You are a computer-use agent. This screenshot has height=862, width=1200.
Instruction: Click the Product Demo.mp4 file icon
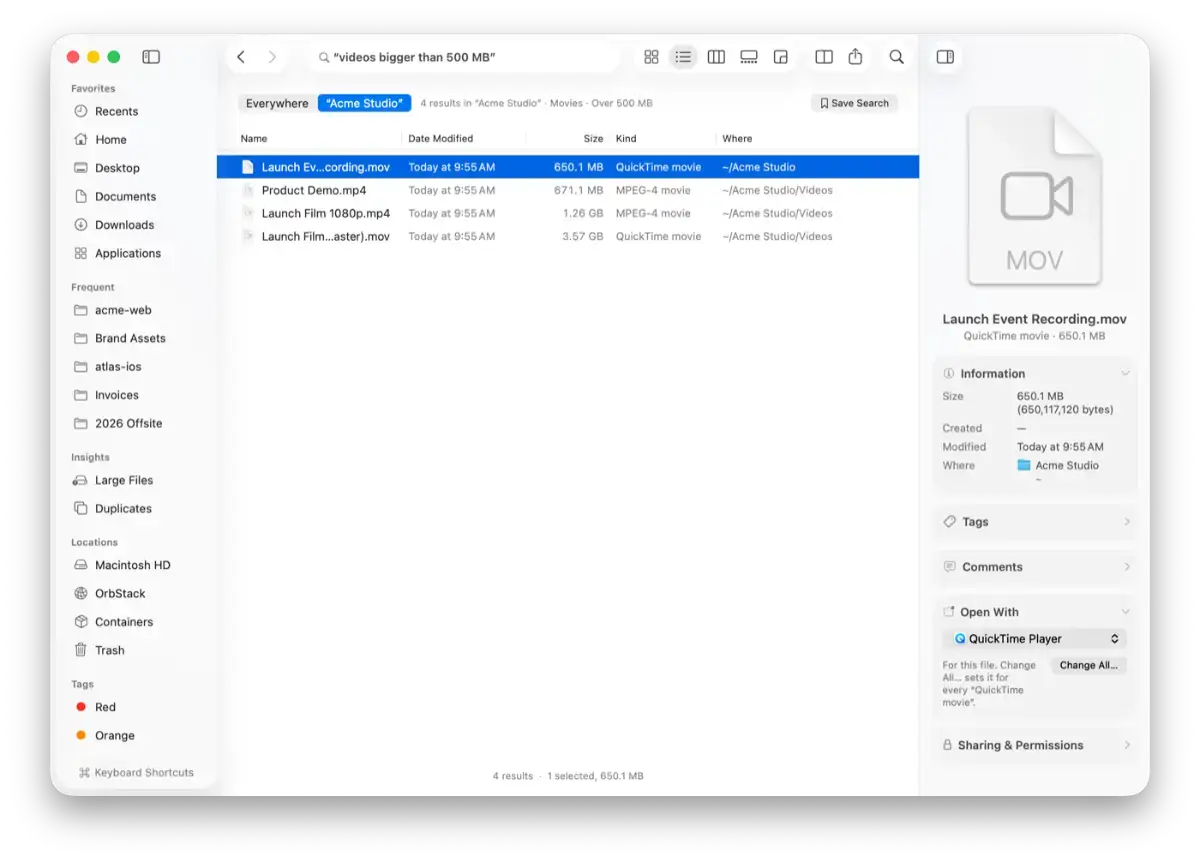pos(248,190)
